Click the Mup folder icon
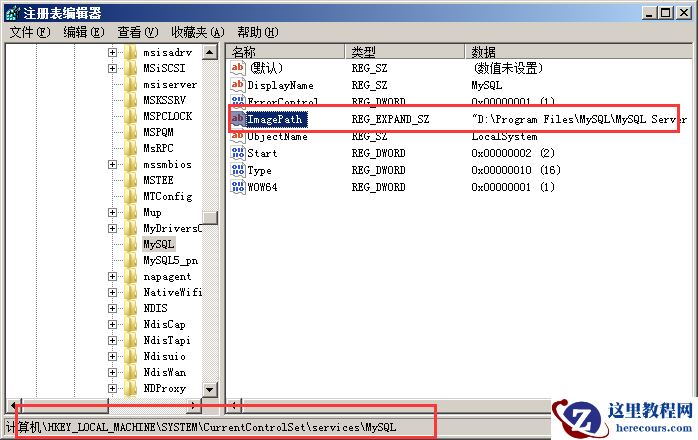Viewport: 698px width, 440px height. [130, 212]
